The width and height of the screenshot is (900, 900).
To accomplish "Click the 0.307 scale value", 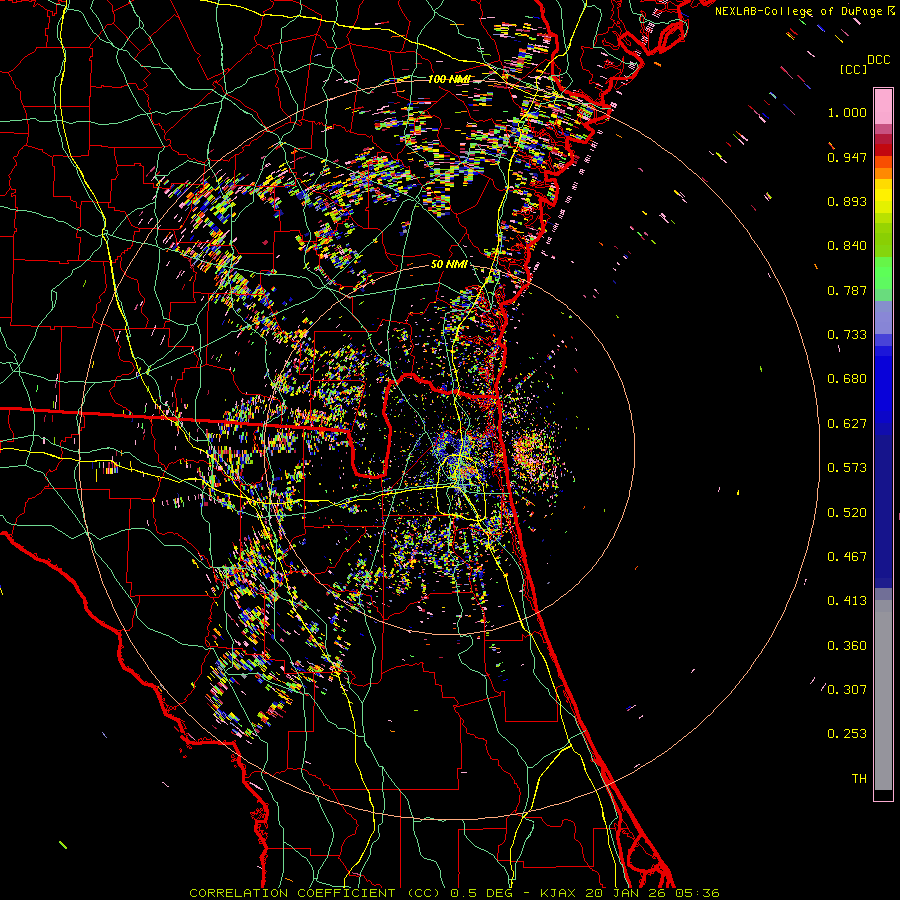I will pyautogui.click(x=847, y=690).
